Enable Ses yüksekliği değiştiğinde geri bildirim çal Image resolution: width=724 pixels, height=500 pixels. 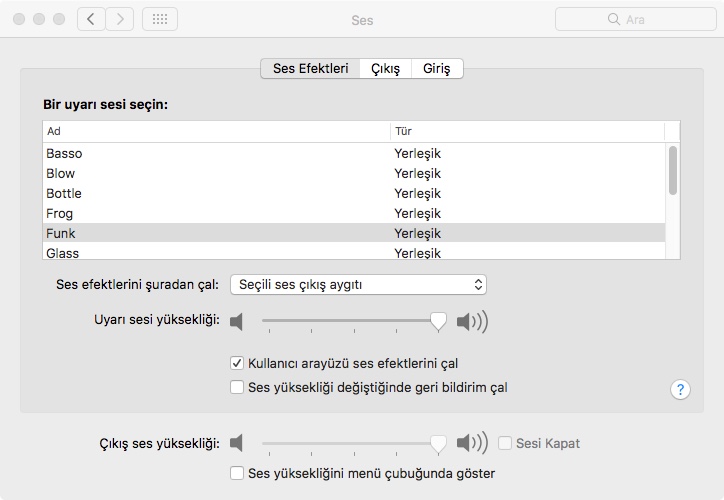tap(237, 387)
